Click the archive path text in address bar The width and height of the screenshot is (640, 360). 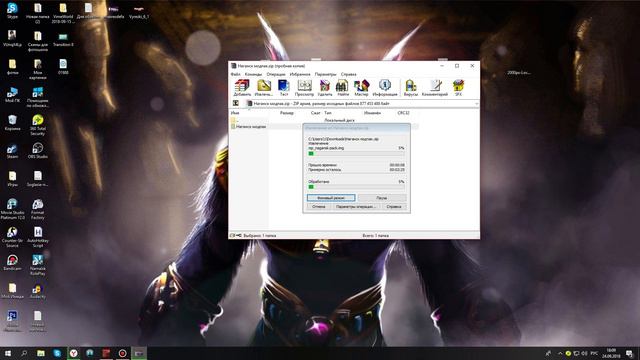click(322, 104)
